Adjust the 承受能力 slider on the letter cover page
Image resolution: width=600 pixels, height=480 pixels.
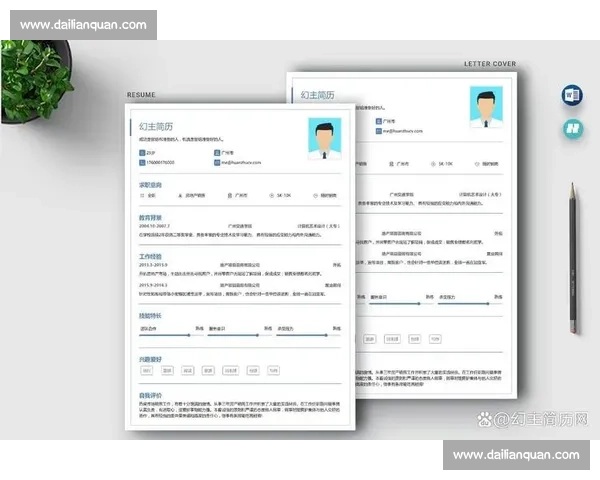pyautogui.click(x=470, y=304)
